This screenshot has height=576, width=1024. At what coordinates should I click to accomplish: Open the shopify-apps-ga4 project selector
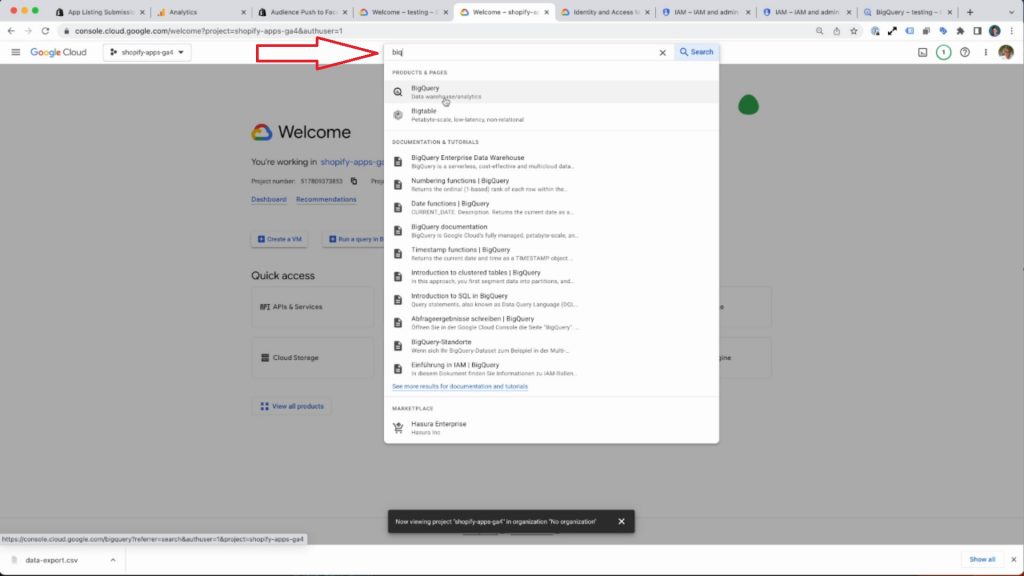(147, 52)
